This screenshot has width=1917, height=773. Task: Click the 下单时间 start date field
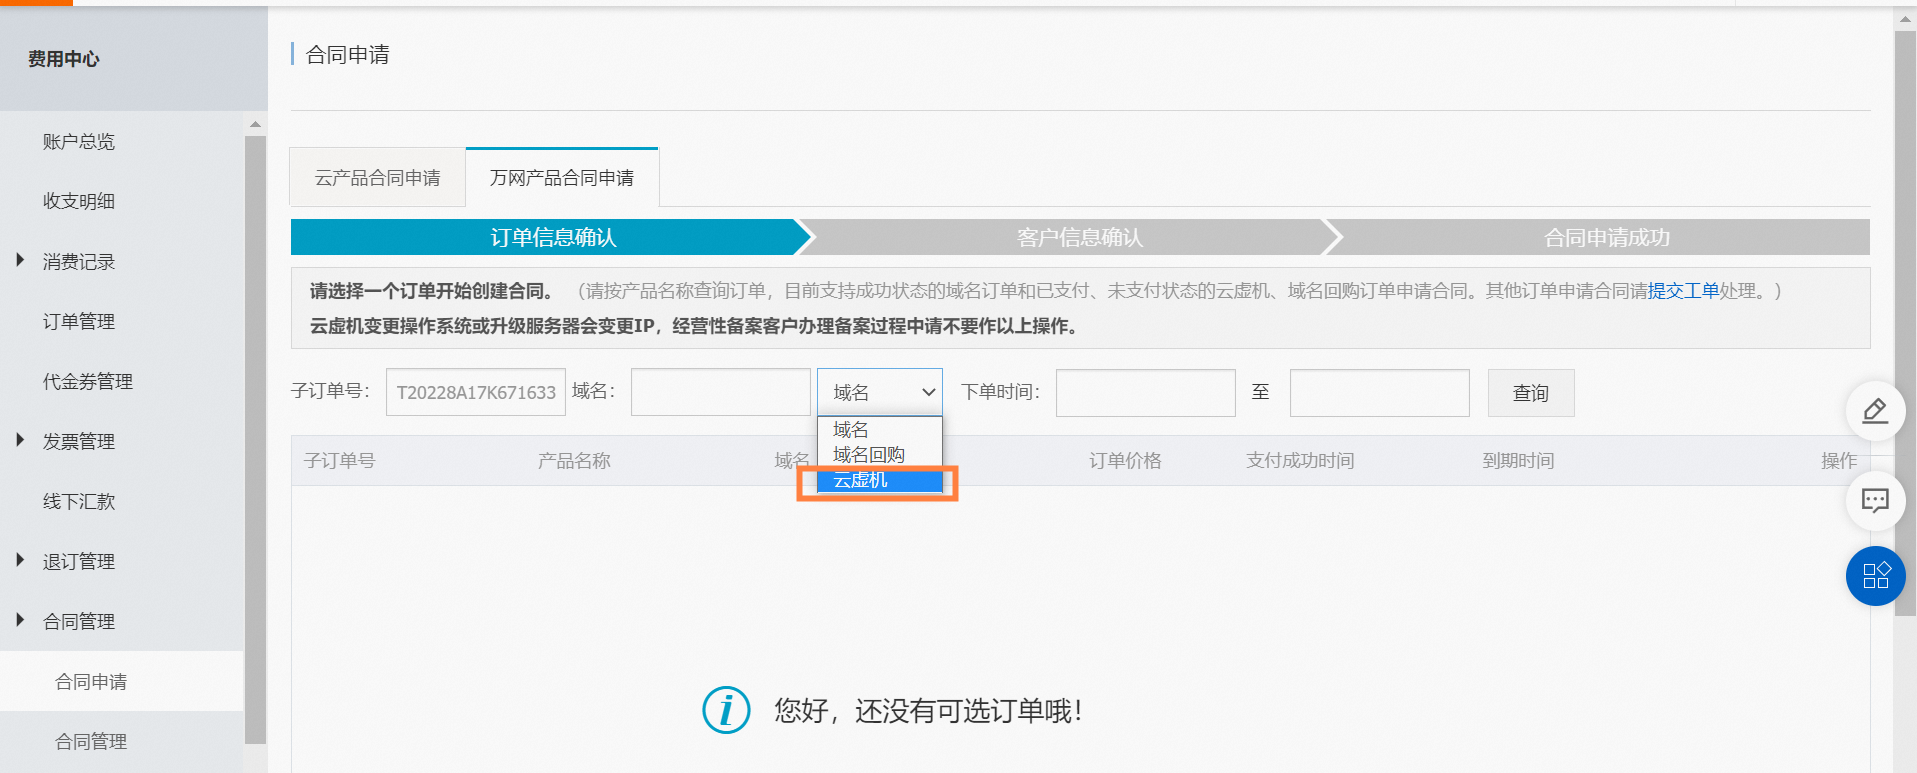click(1146, 393)
